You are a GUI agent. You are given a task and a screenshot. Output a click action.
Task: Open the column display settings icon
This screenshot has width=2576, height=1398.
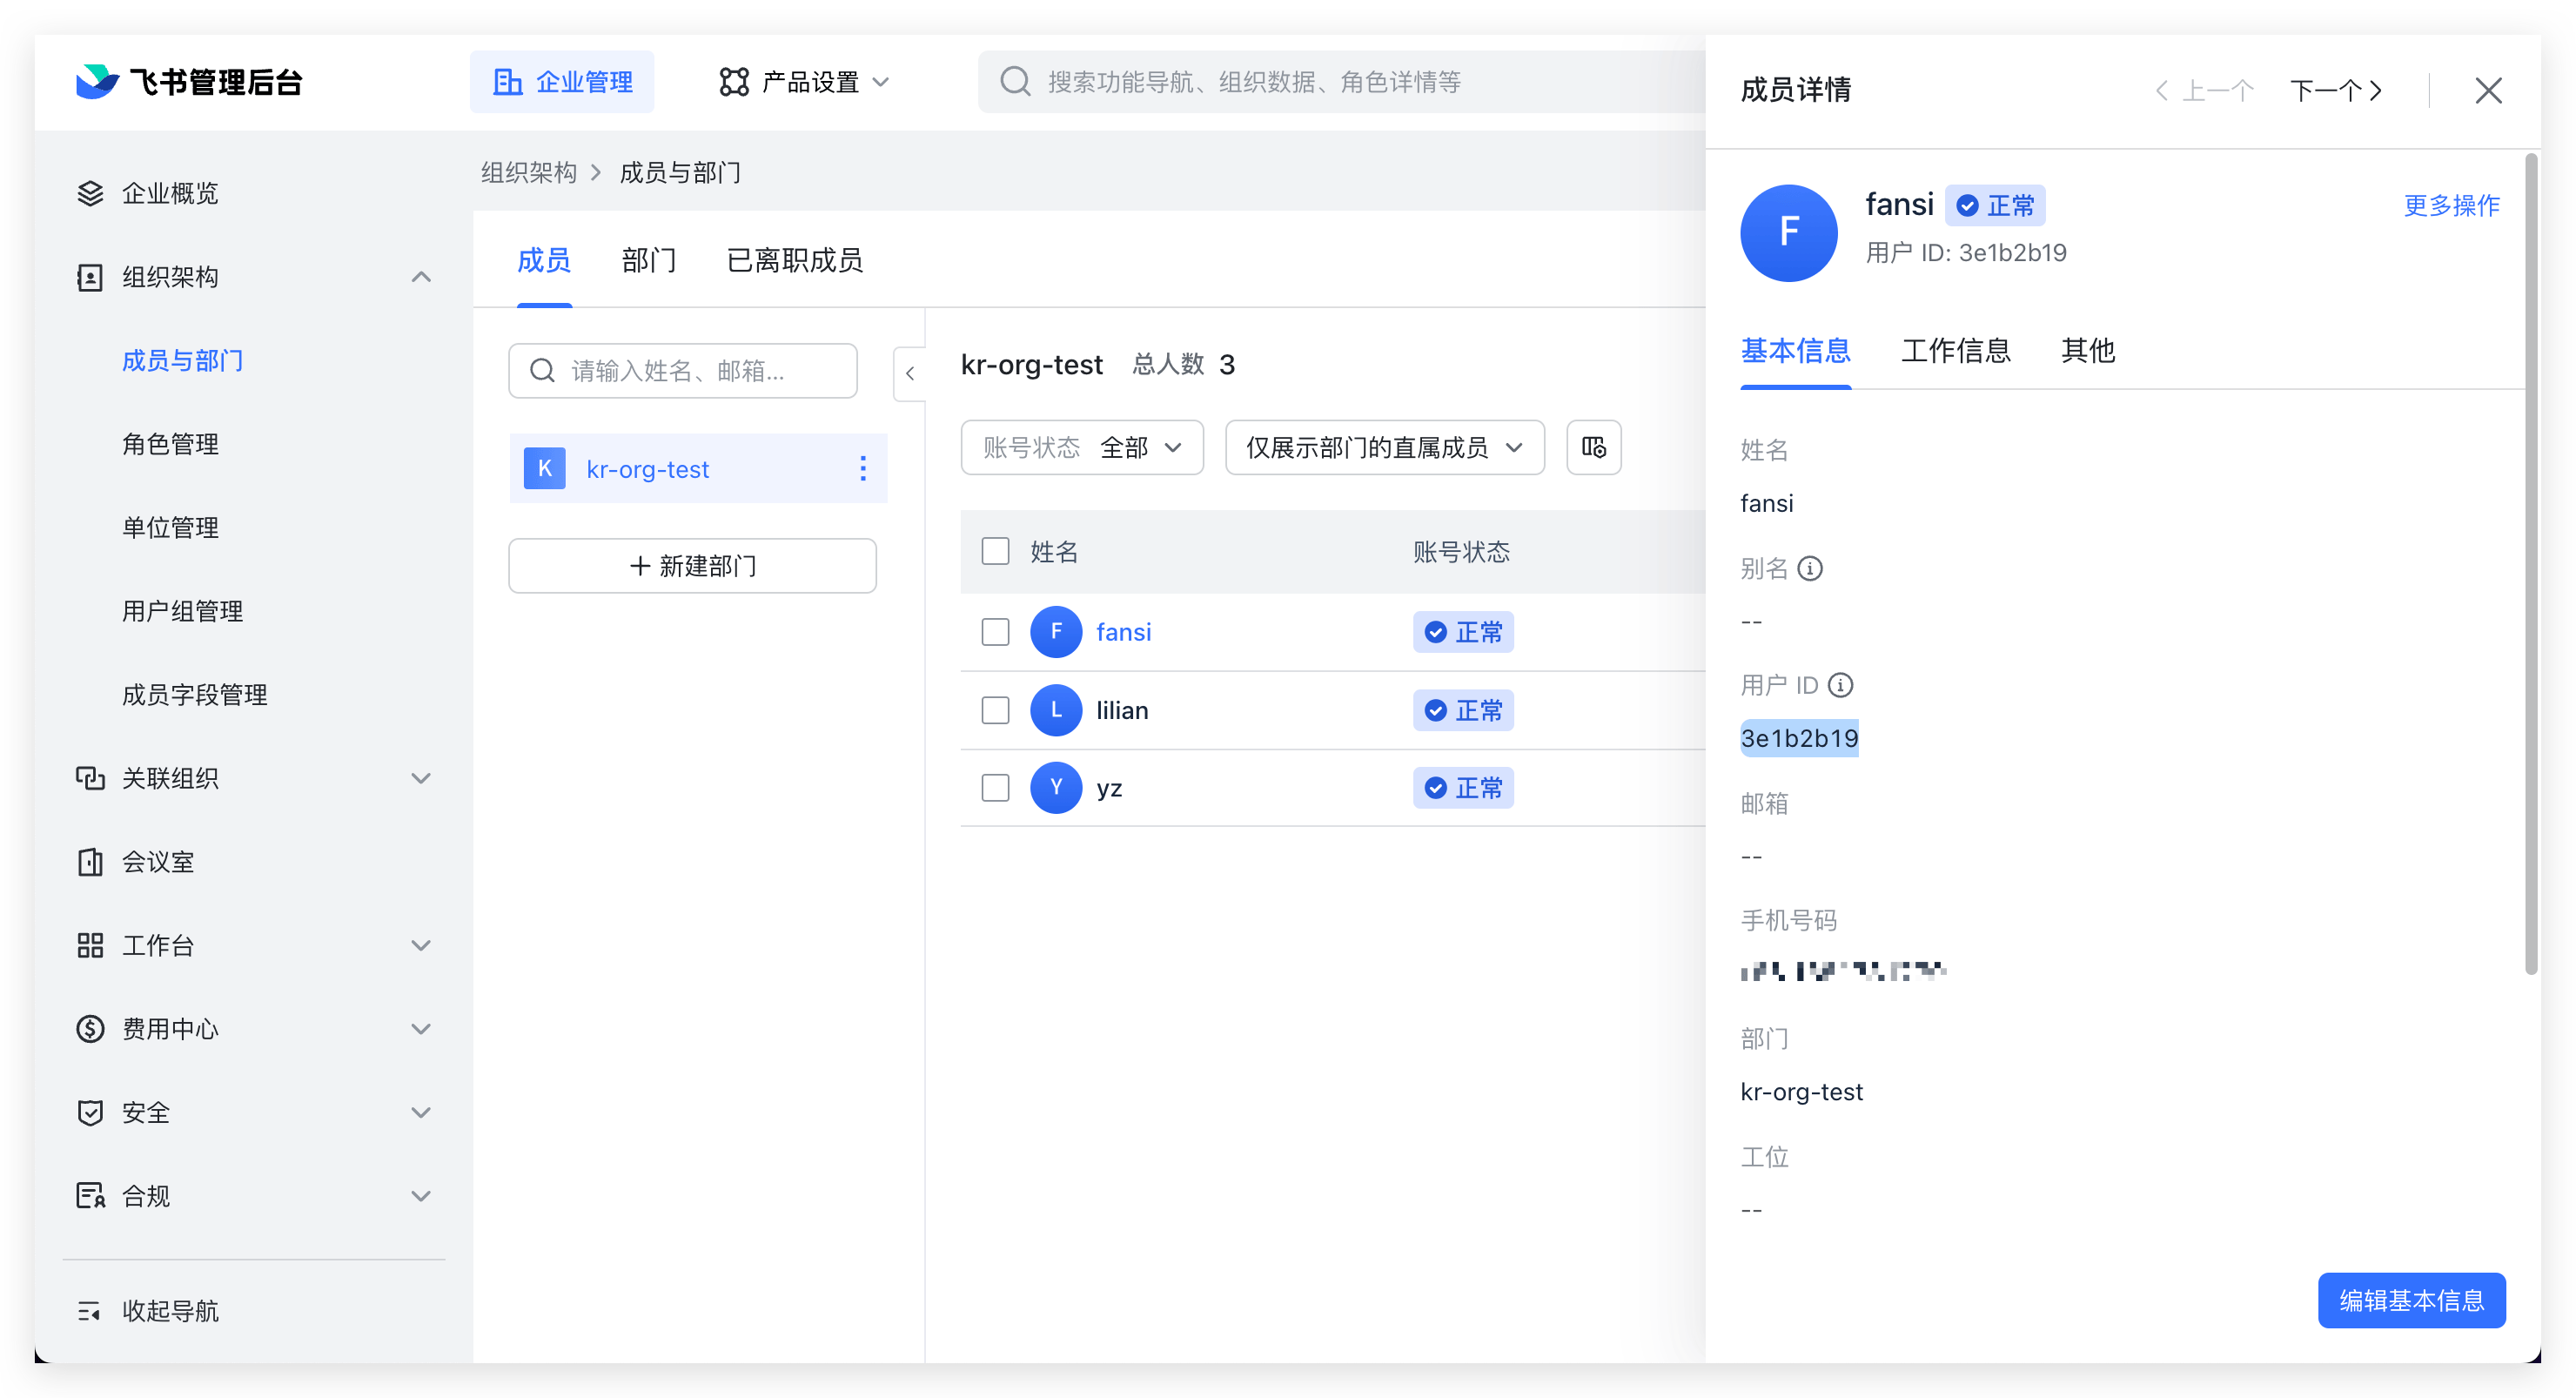click(x=1593, y=447)
